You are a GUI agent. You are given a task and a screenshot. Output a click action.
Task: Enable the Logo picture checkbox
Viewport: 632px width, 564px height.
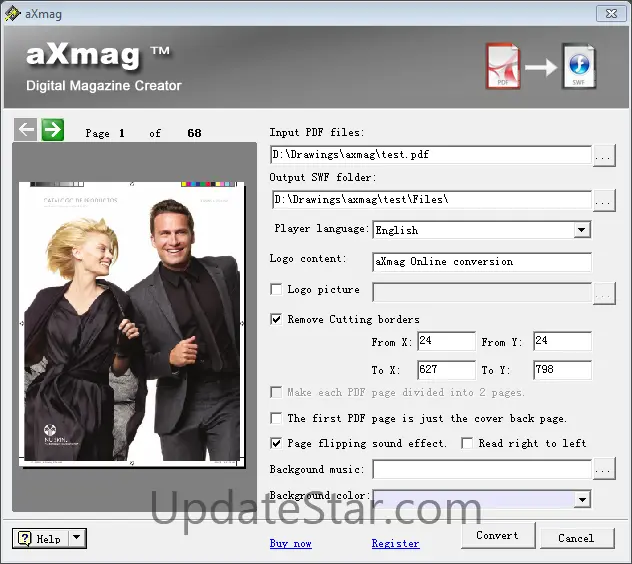point(276,289)
